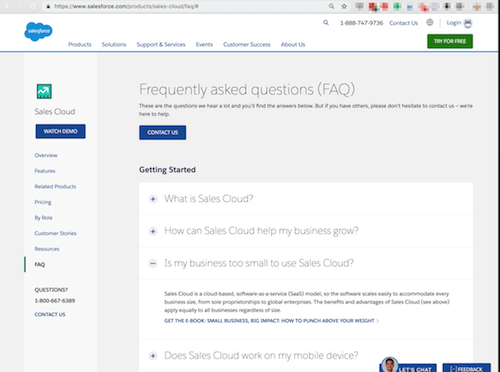Open the Support & Services menu
Viewport: 500px width, 372px height.
[161, 44]
